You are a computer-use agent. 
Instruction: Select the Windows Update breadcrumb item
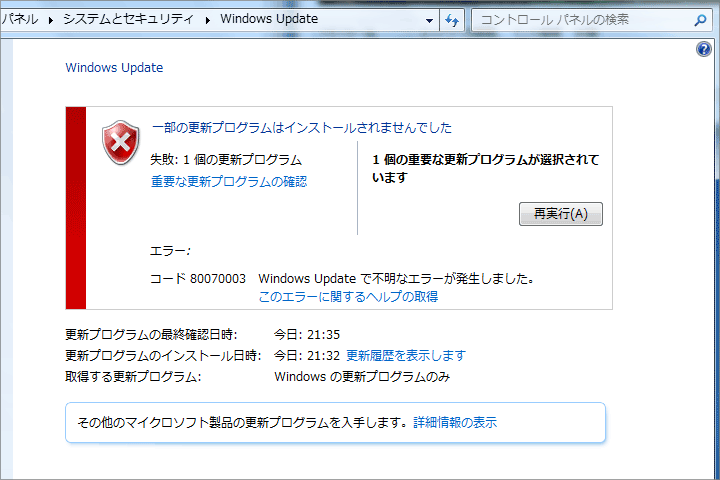click(x=269, y=19)
